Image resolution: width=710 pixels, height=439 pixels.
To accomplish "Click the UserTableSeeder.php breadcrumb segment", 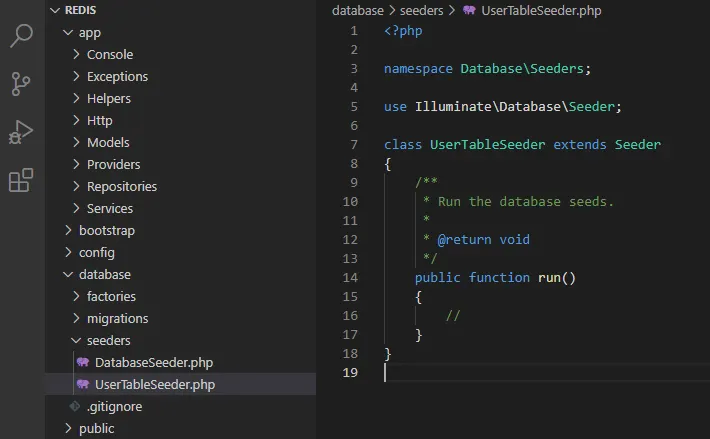I will pos(541,10).
